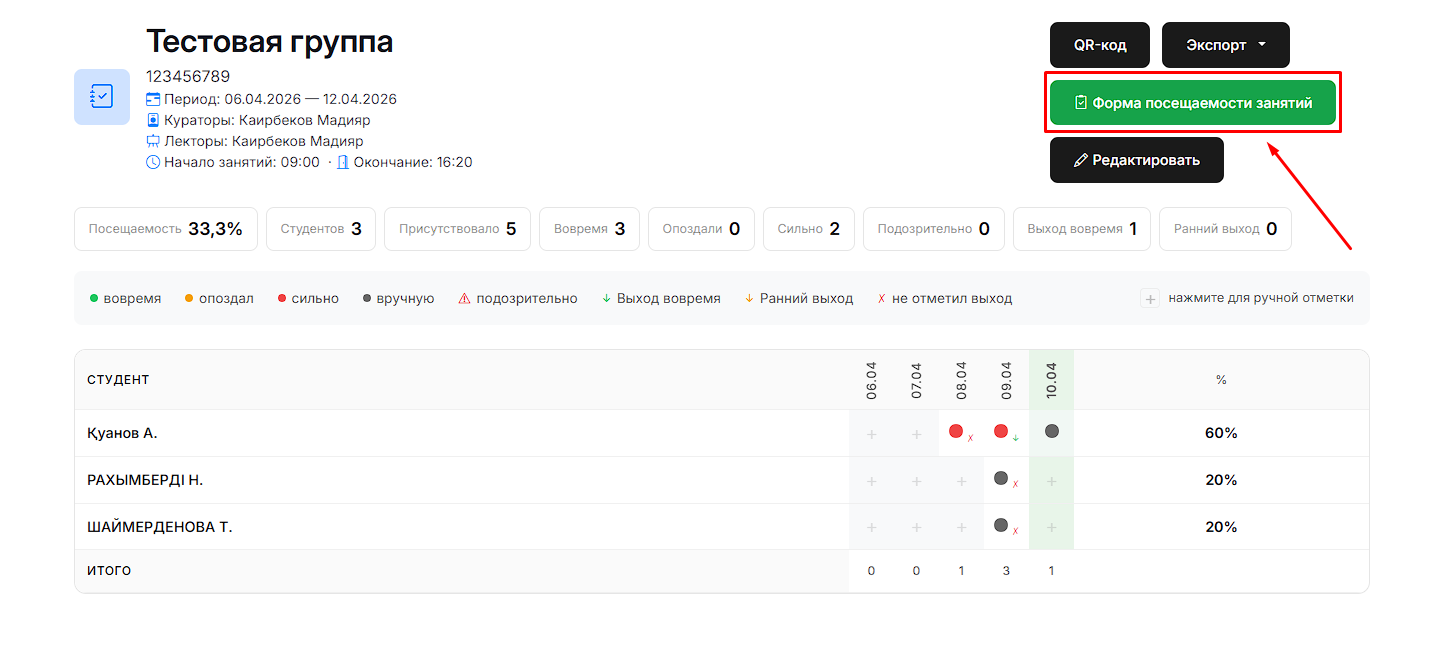Click the red status dot for Қуанов on 08.04
This screenshot has width=1433, height=645.
(x=956, y=432)
